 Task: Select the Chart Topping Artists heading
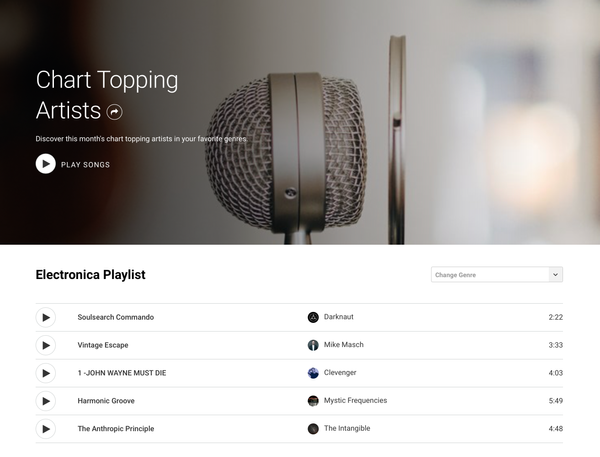pyautogui.click(x=107, y=95)
